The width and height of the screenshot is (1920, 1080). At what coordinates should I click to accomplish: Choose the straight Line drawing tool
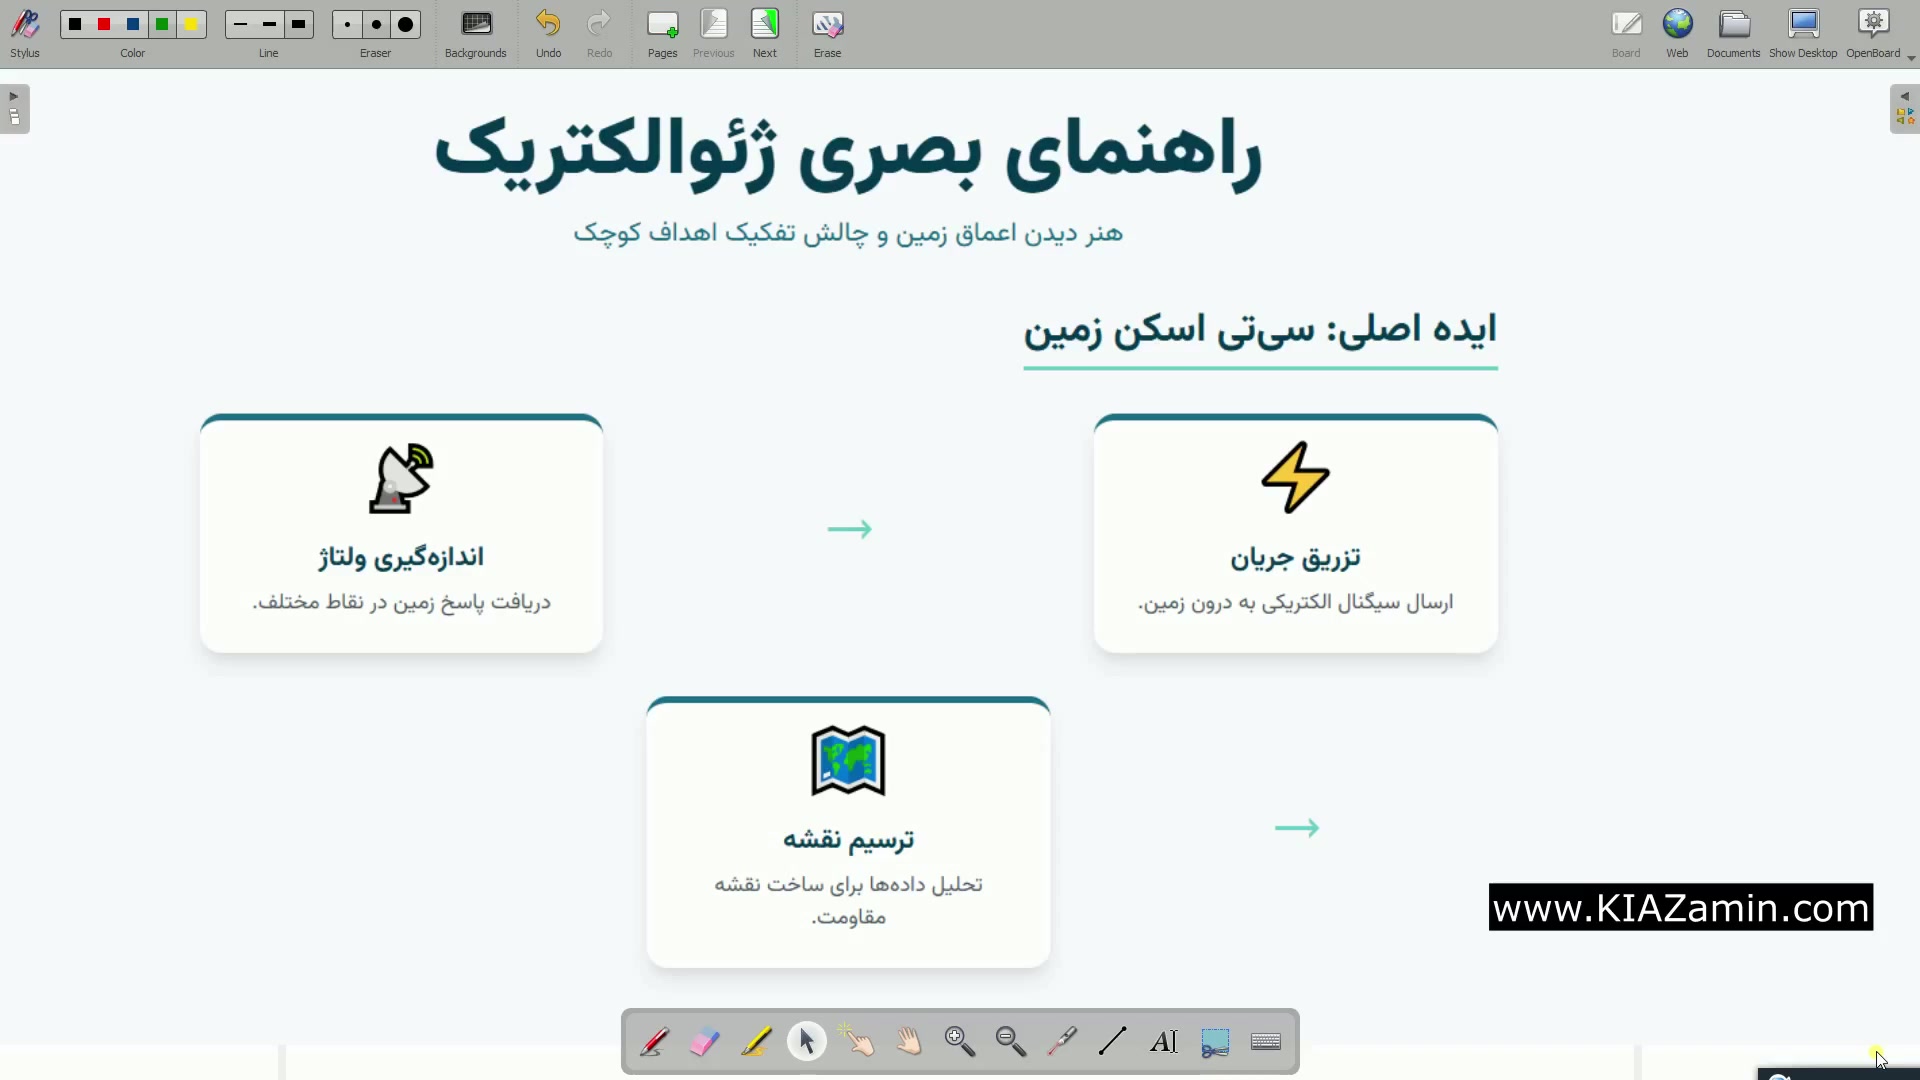(x=1112, y=1042)
